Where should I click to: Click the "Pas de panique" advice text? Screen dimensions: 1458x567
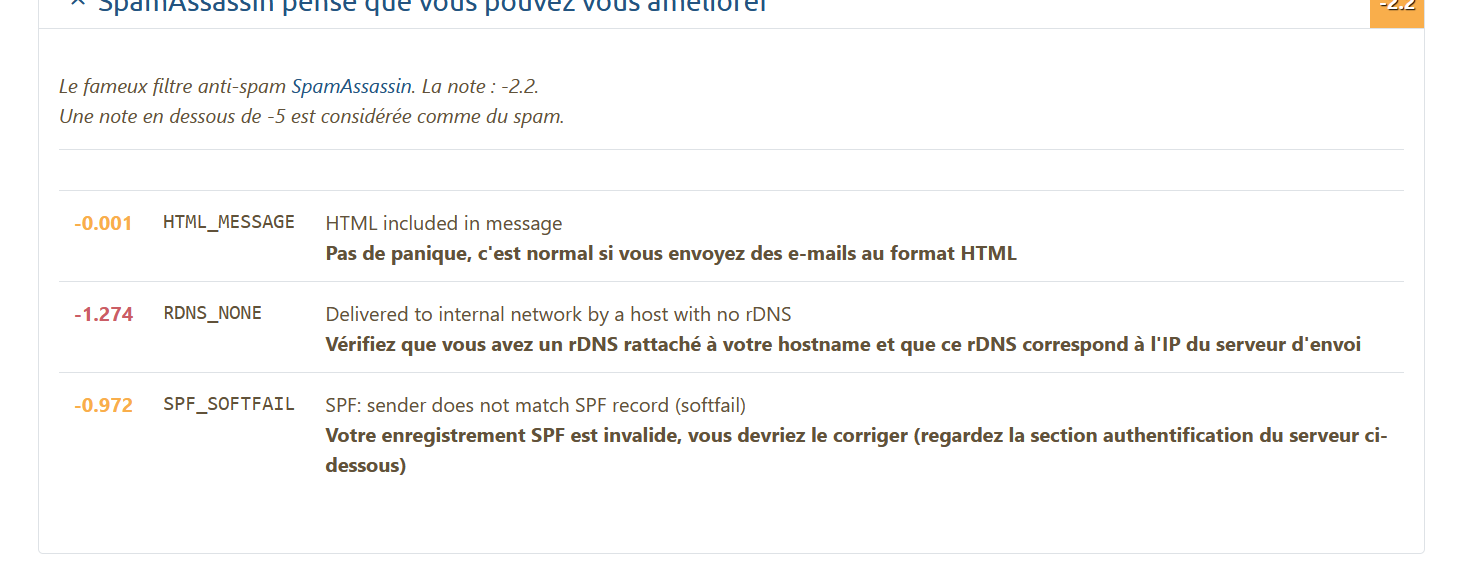coord(671,254)
